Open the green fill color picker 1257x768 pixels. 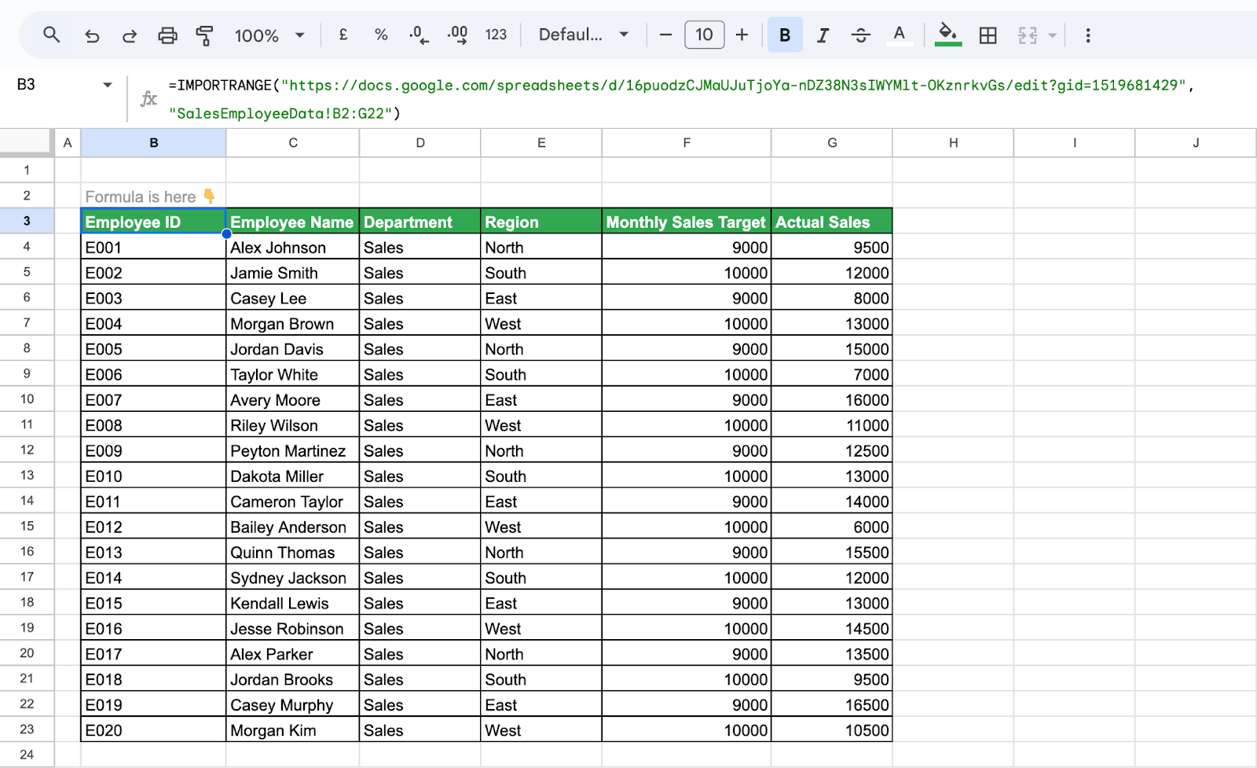click(x=948, y=35)
